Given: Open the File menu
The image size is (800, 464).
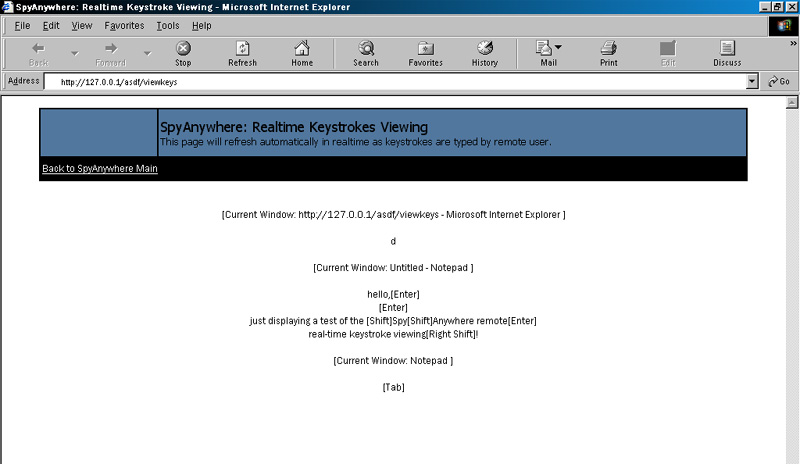Looking at the screenshot, I should pos(22,25).
